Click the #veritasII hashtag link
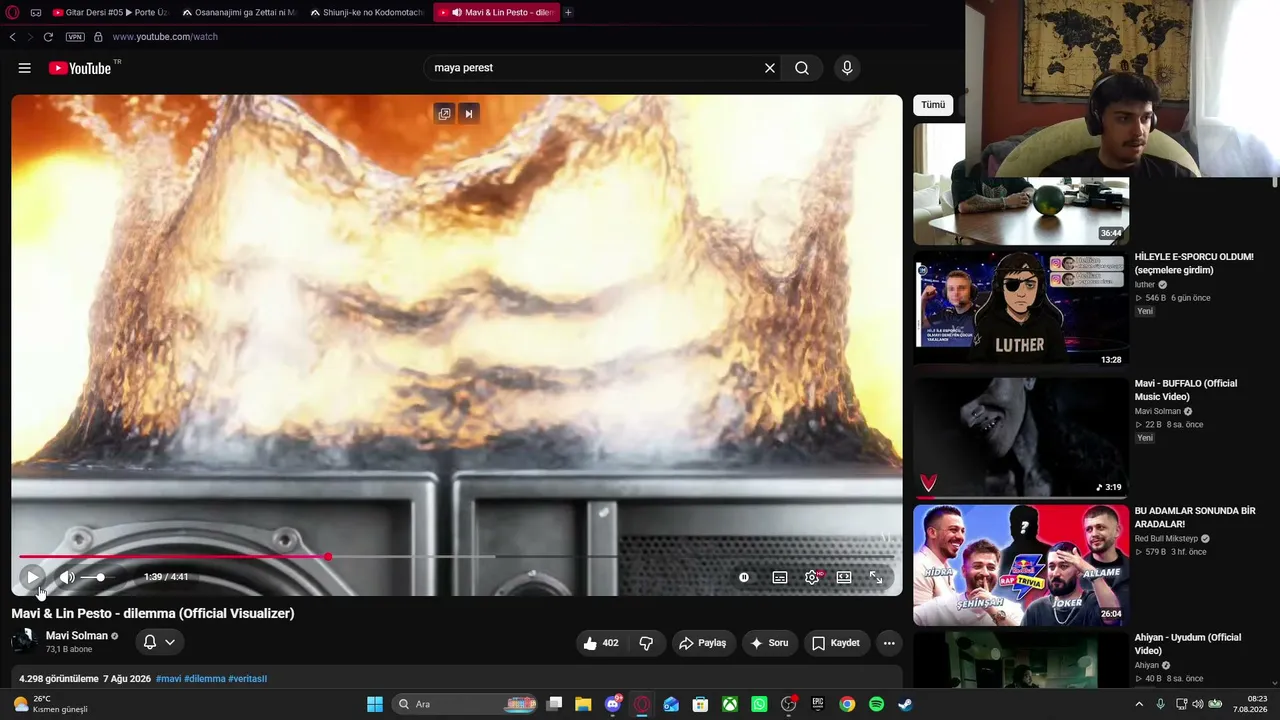 tap(248, 679)
